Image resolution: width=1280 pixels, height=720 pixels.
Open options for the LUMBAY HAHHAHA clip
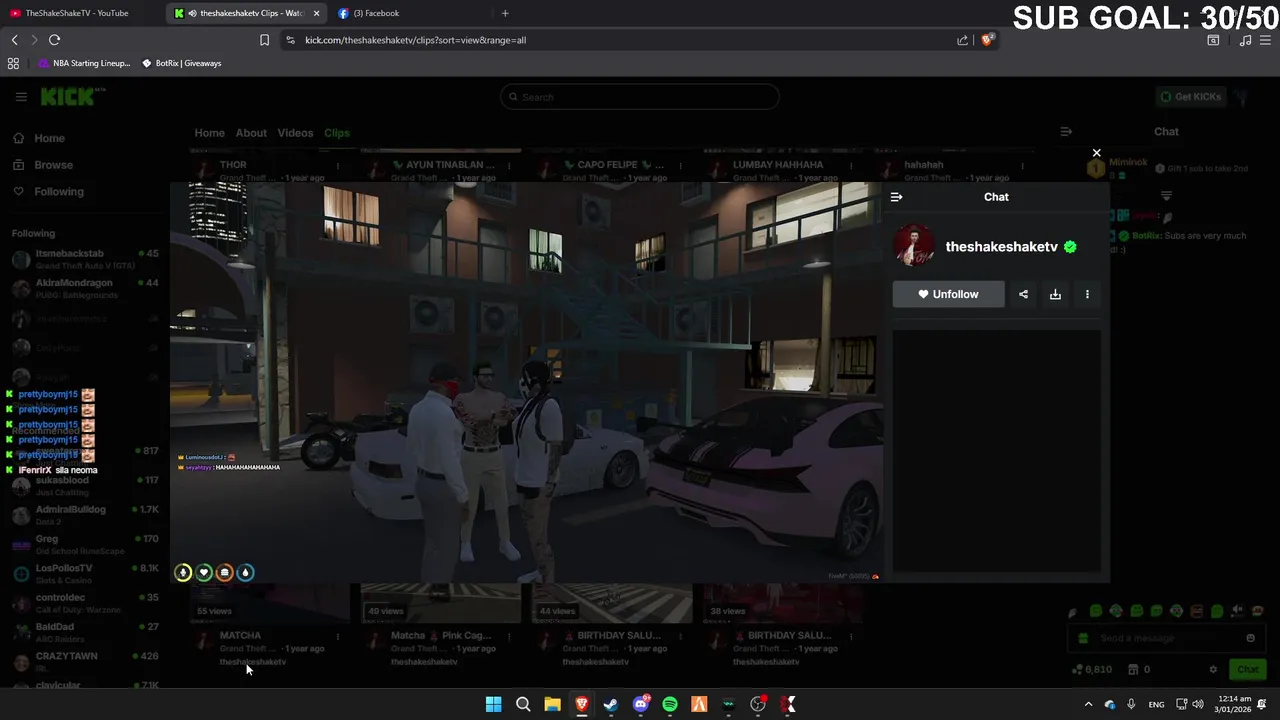click(x=851, y=165)
